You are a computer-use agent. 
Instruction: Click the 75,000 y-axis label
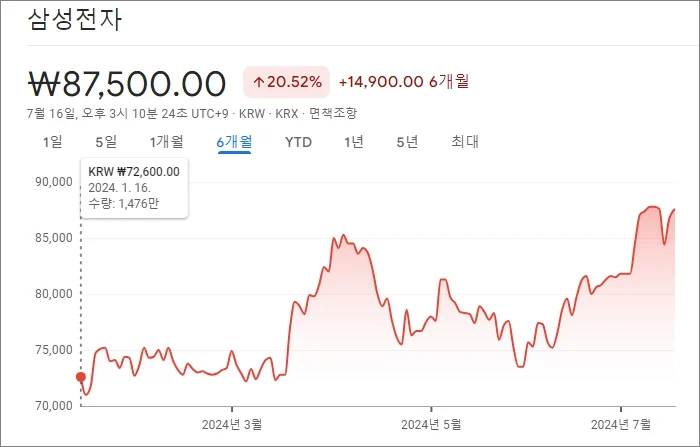point(54,350)
